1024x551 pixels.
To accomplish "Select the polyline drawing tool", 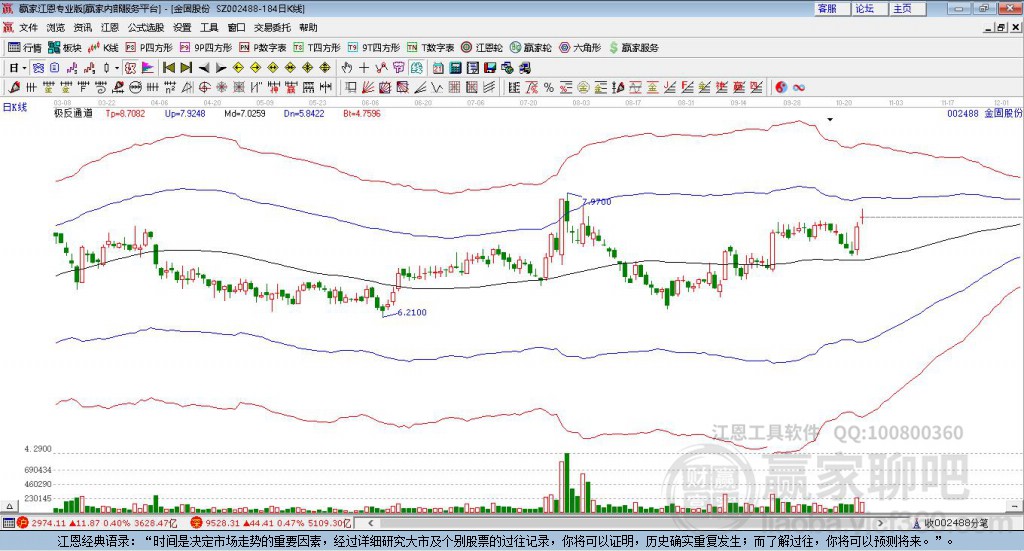I will 381,68.
